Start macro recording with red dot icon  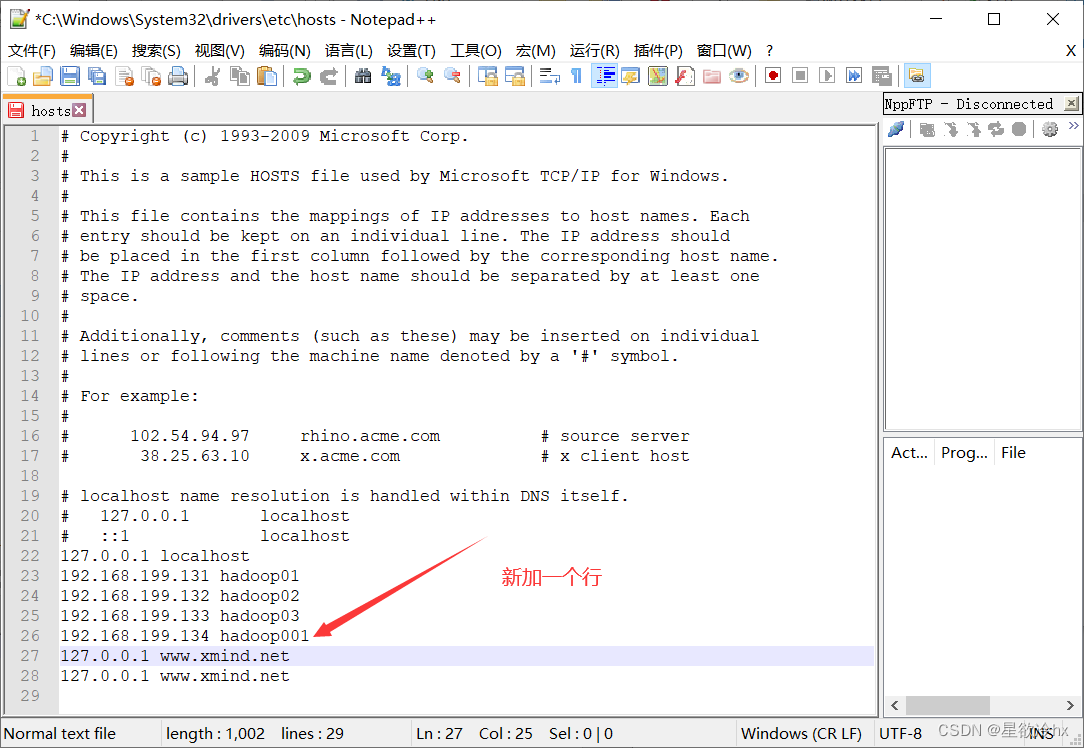(x=773, y=76)
